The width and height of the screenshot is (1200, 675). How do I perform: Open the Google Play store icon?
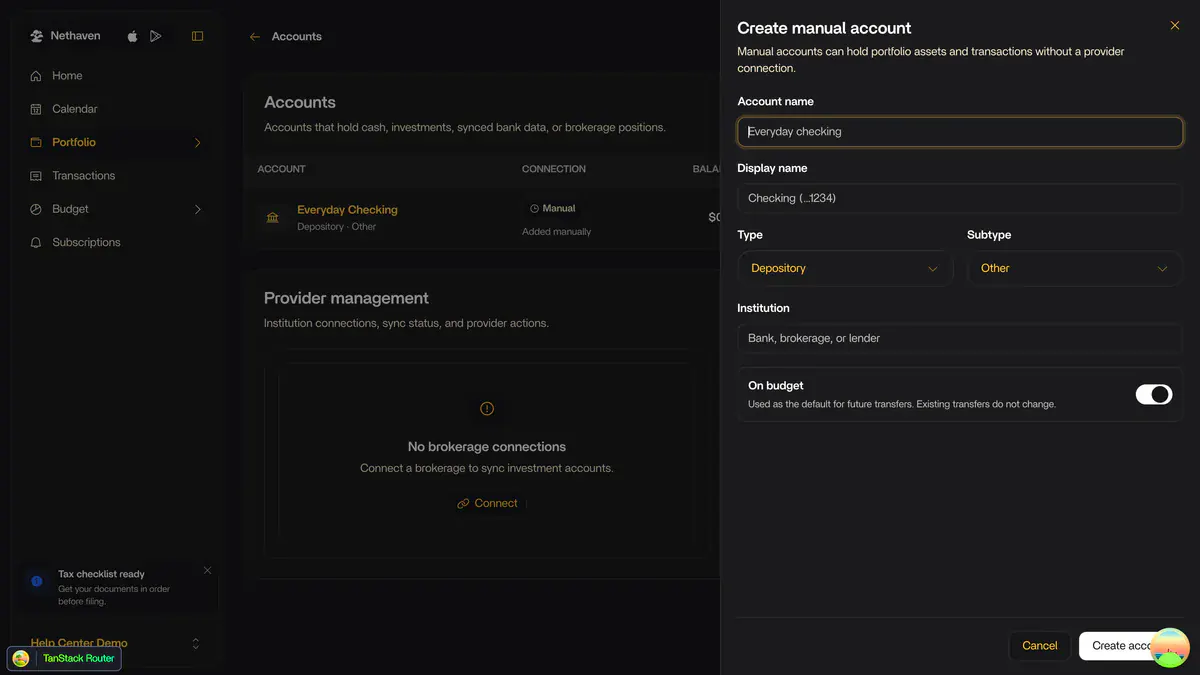(155, 36)
